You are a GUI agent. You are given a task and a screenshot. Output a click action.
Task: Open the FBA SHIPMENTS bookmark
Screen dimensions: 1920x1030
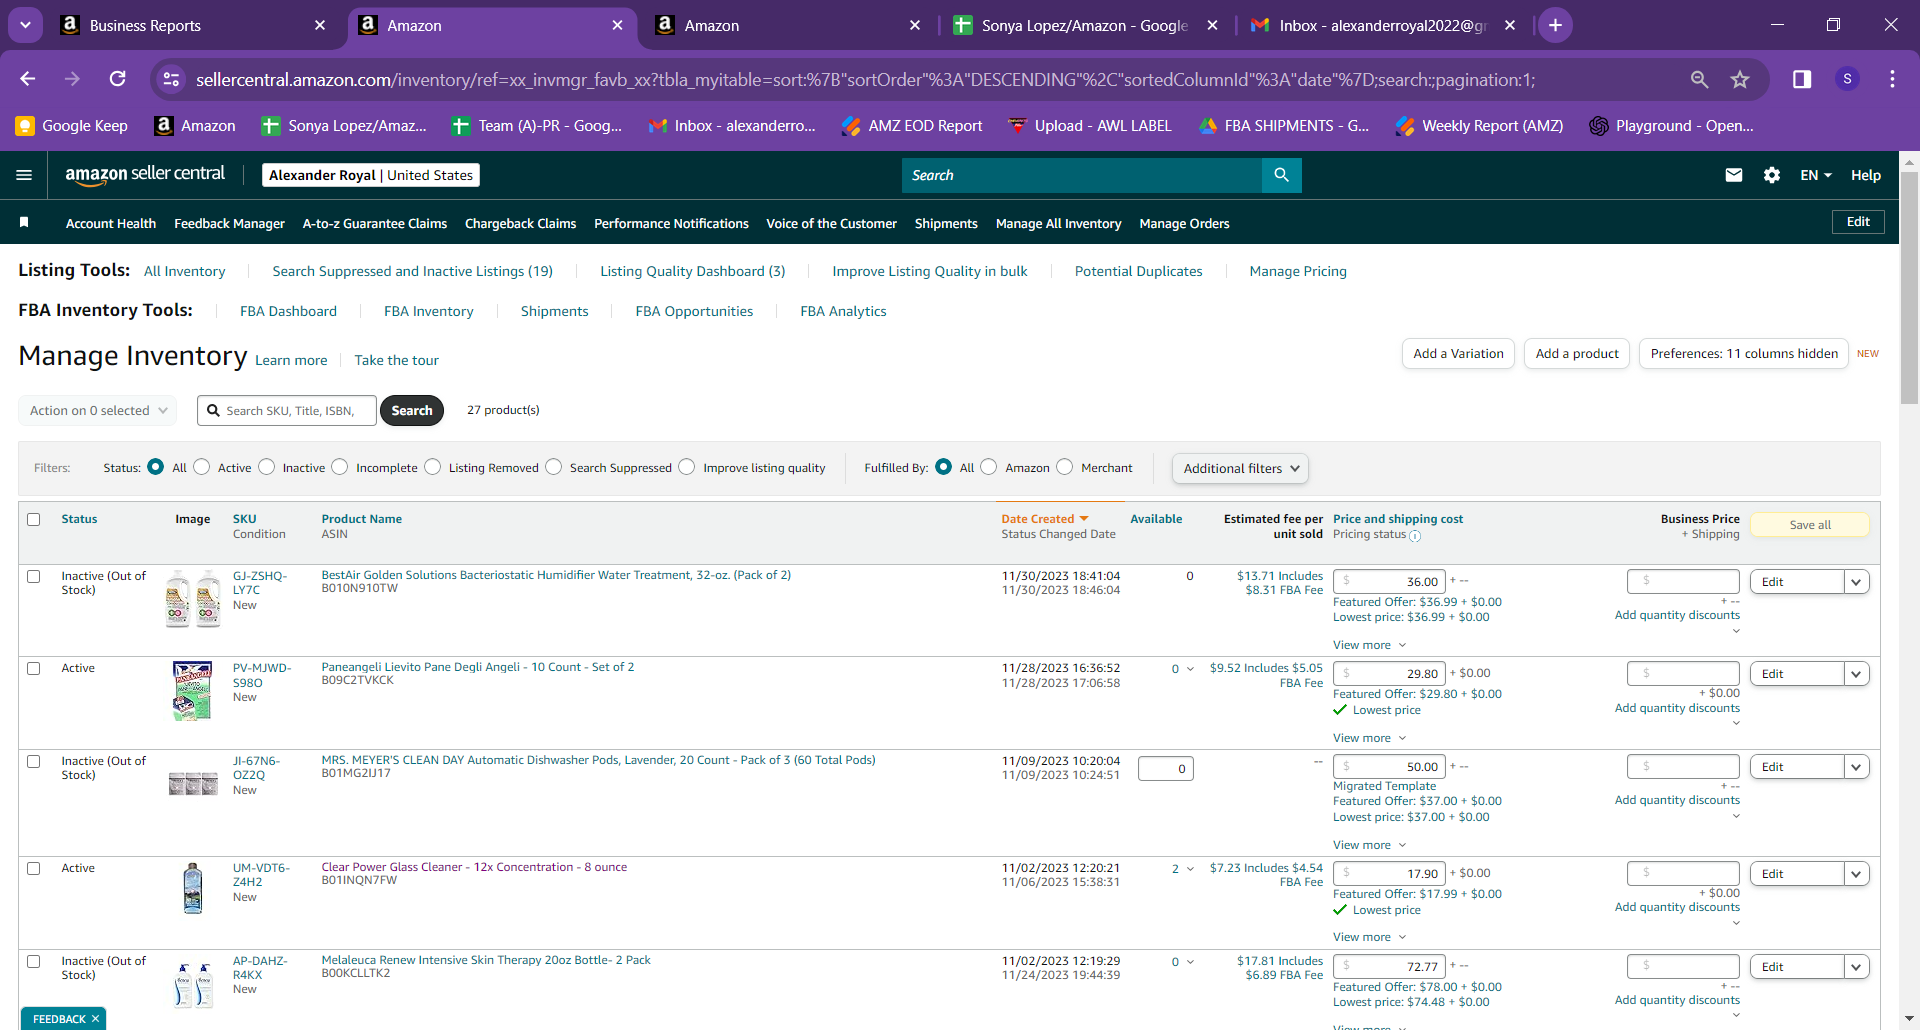pos(1284,126)
